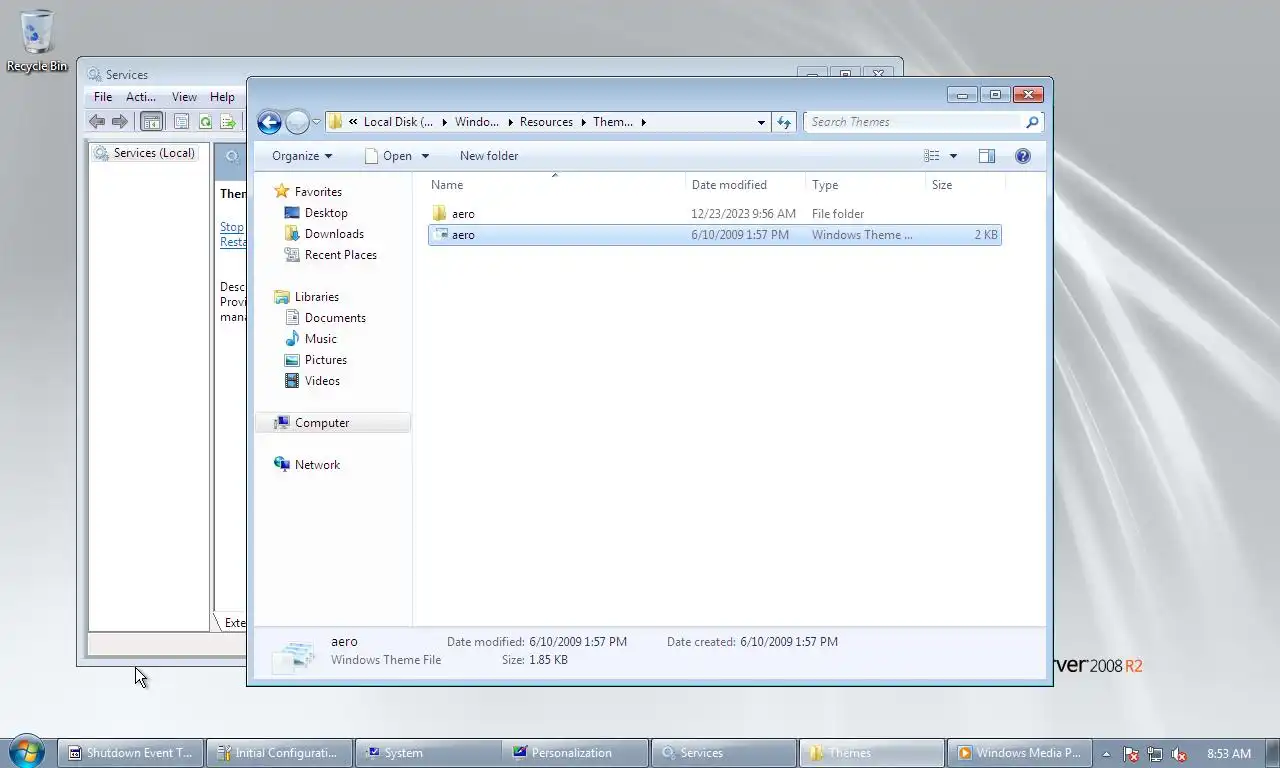Open the recent pages dropdown beside Forward
Viewport: 1280px width, 768px height.
click(316, 122)
